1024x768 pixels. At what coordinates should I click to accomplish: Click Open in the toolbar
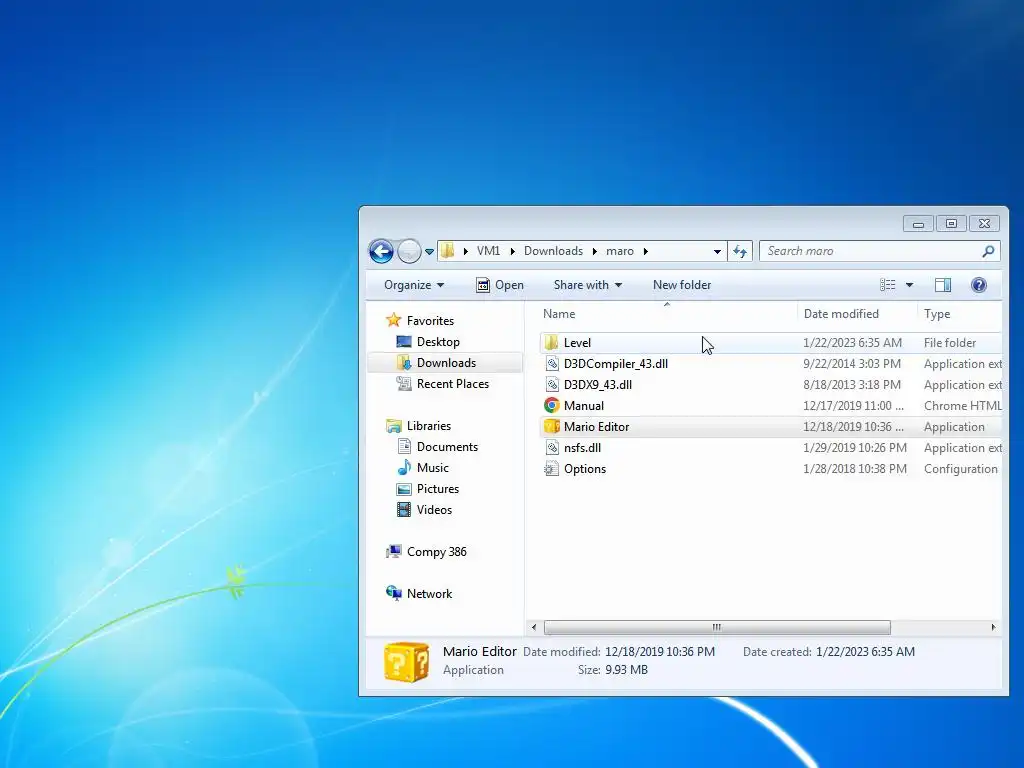pos(500,285)
